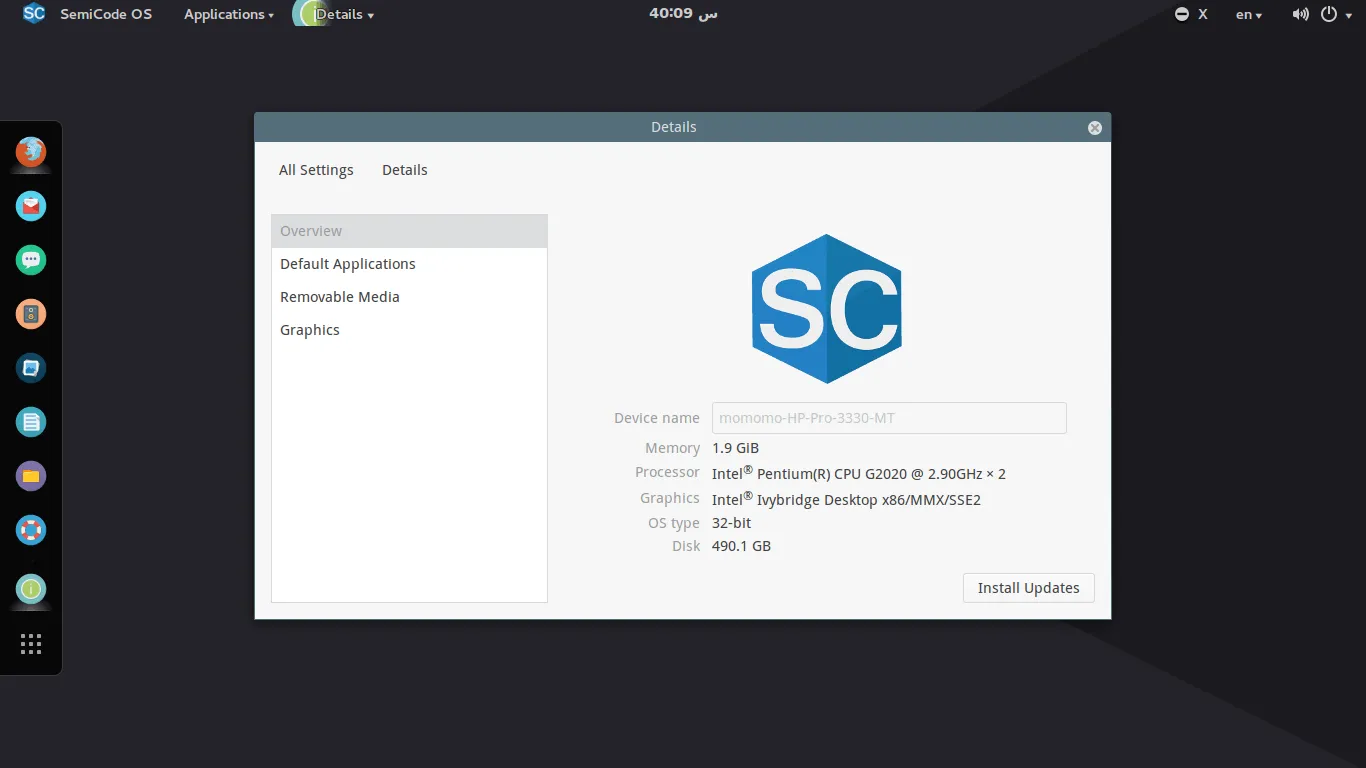The image size is (1366, 768).
Task: Open the file manager from the dock
Action: [x=30, y=476]
